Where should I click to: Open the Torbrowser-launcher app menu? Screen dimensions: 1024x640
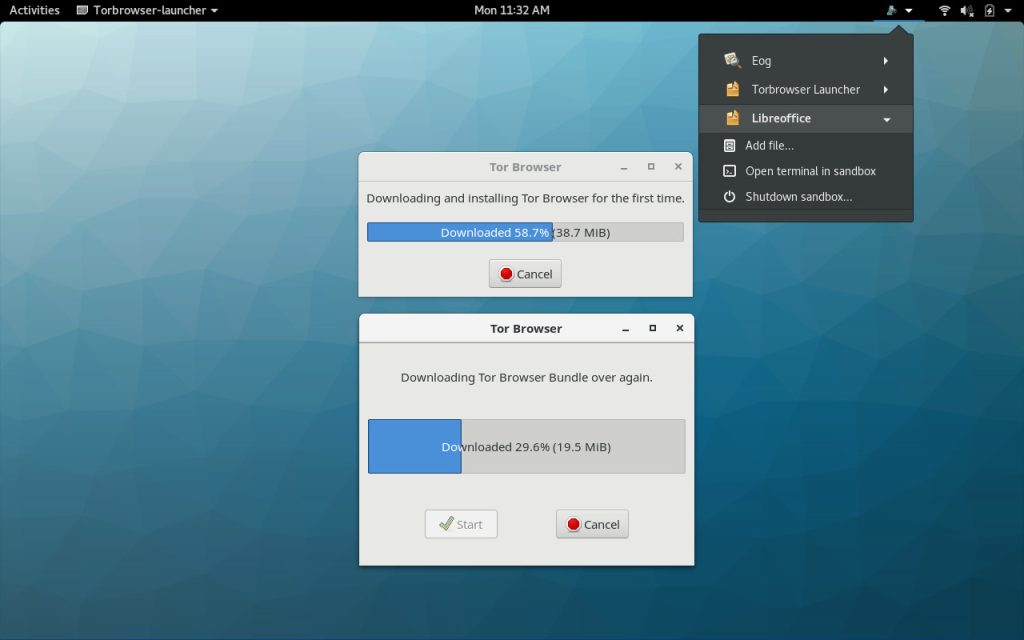[147, 11]
